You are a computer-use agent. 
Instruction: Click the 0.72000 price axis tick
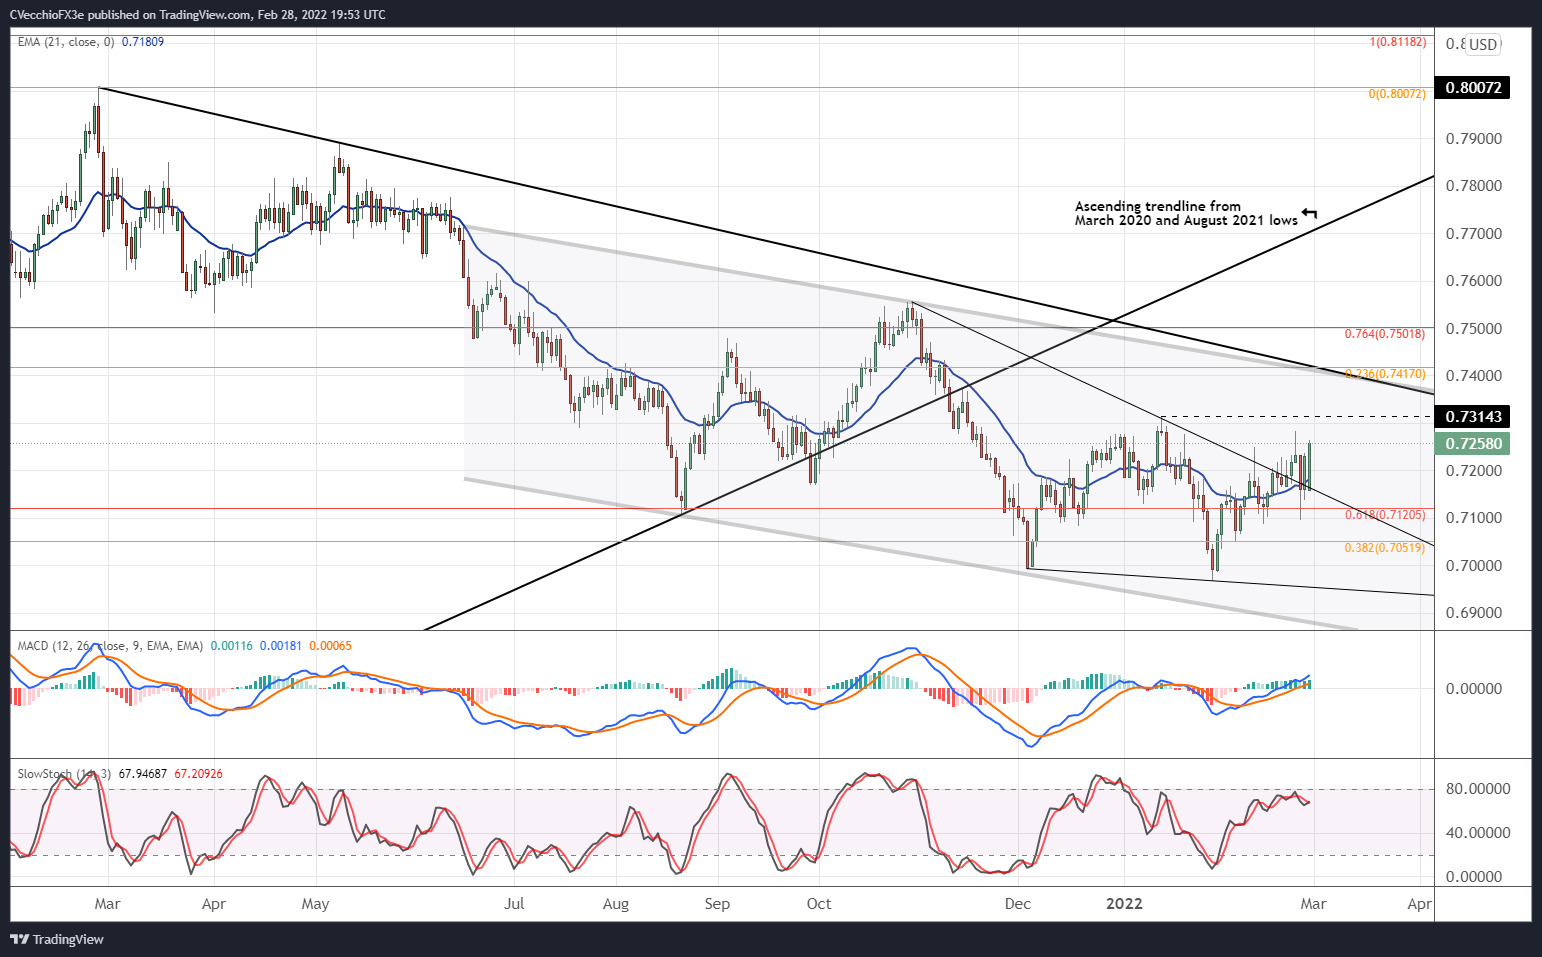[x=1474, y=471]
